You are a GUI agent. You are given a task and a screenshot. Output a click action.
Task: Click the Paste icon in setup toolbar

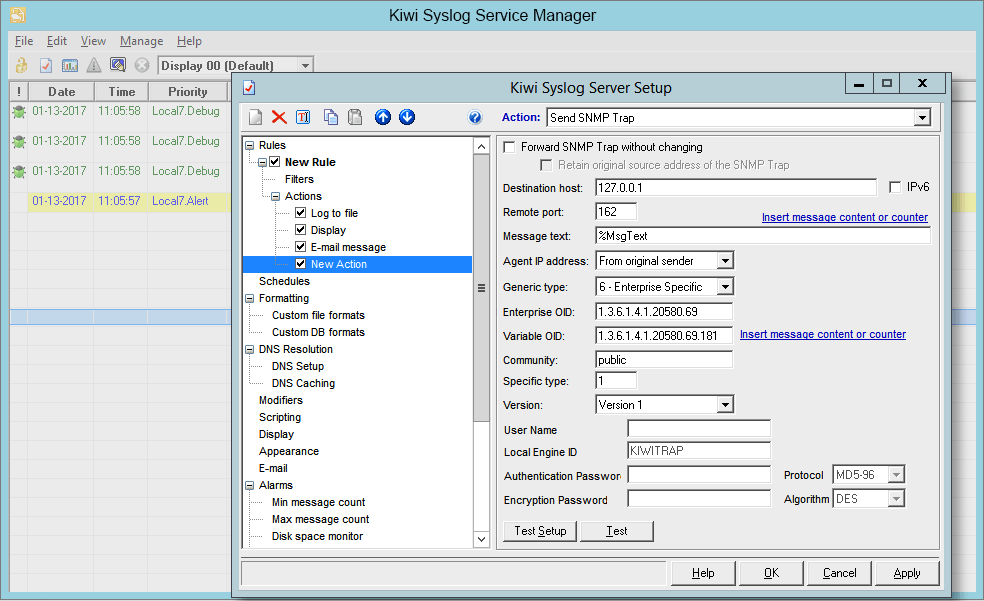pyautogui.click(x=354, y=118)
